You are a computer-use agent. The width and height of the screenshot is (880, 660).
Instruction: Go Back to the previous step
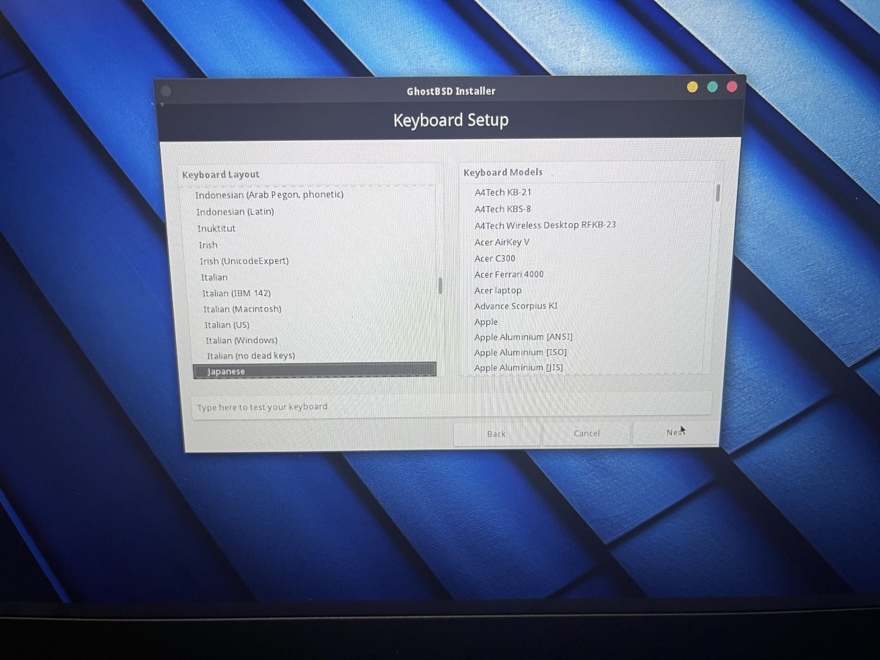coord(496,433)
